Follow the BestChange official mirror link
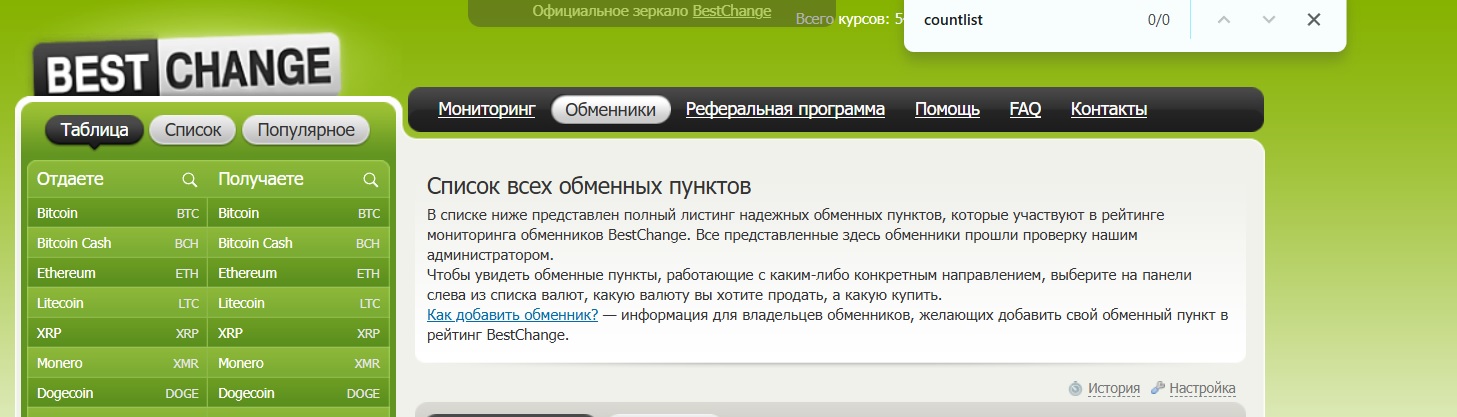 point(732,11)
